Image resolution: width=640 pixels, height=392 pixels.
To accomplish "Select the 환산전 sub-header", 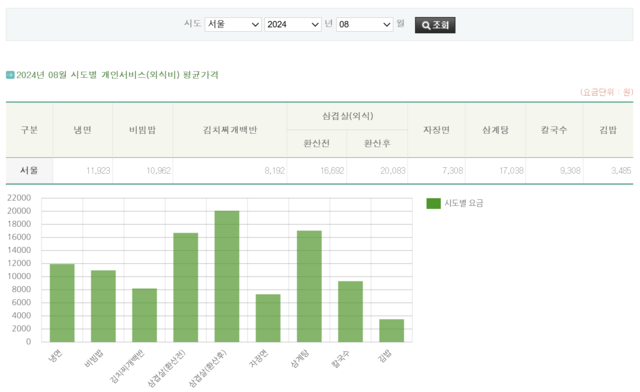I will [x=317, y=143].
